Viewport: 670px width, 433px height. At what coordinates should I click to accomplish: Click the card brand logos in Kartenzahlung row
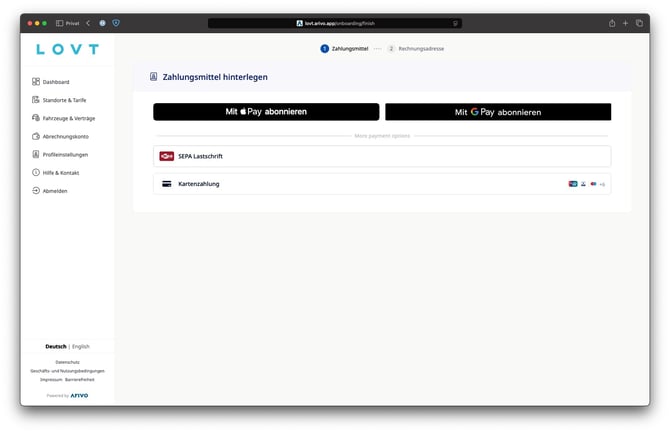point(587,184)
